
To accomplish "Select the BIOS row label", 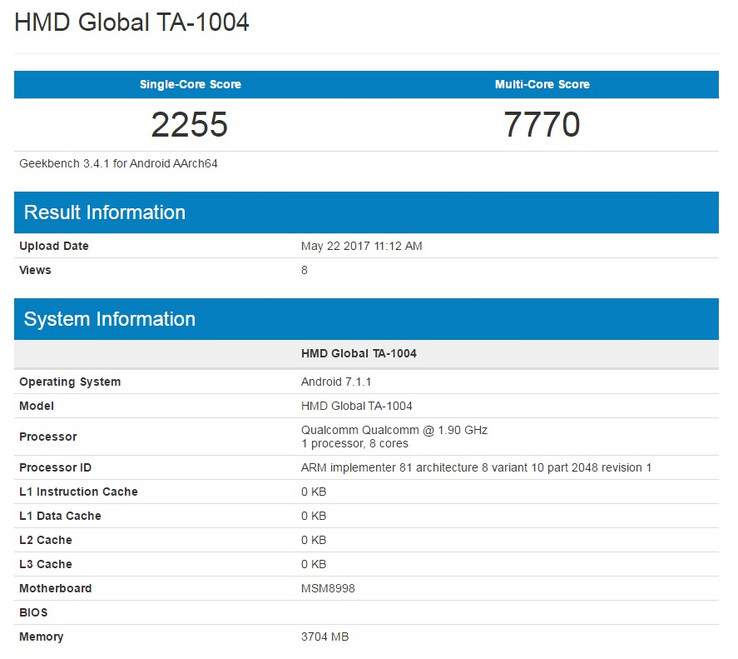I will pyautogui.click(x=33, y=612).
